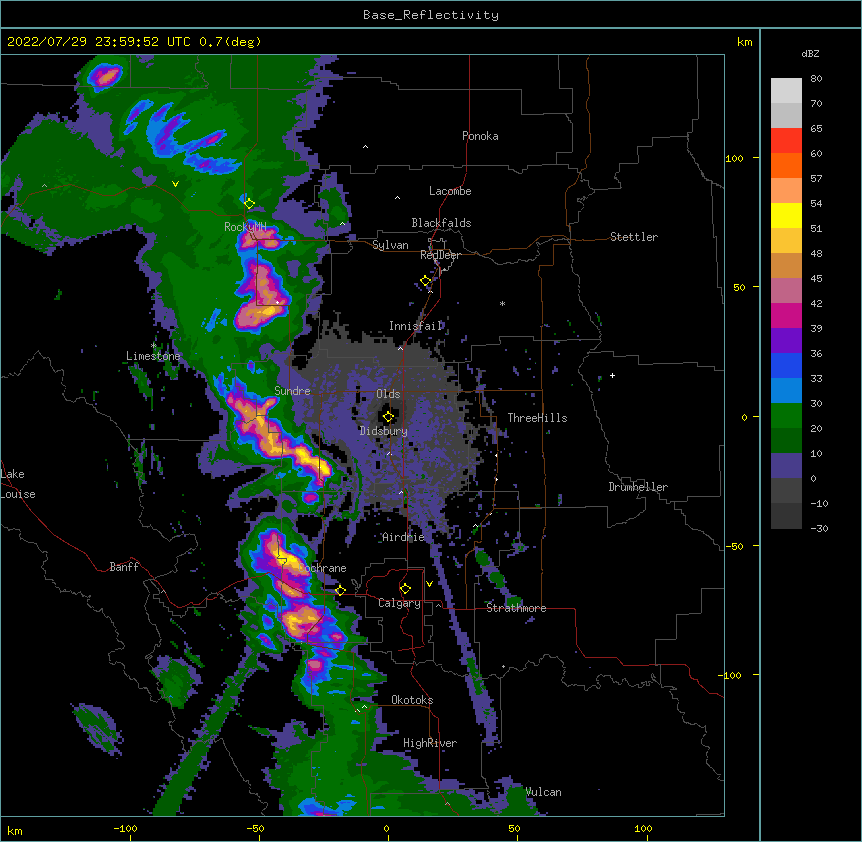Click the Ponoka city label
This screenshot has height=842, width=862.
coord(480,136)
